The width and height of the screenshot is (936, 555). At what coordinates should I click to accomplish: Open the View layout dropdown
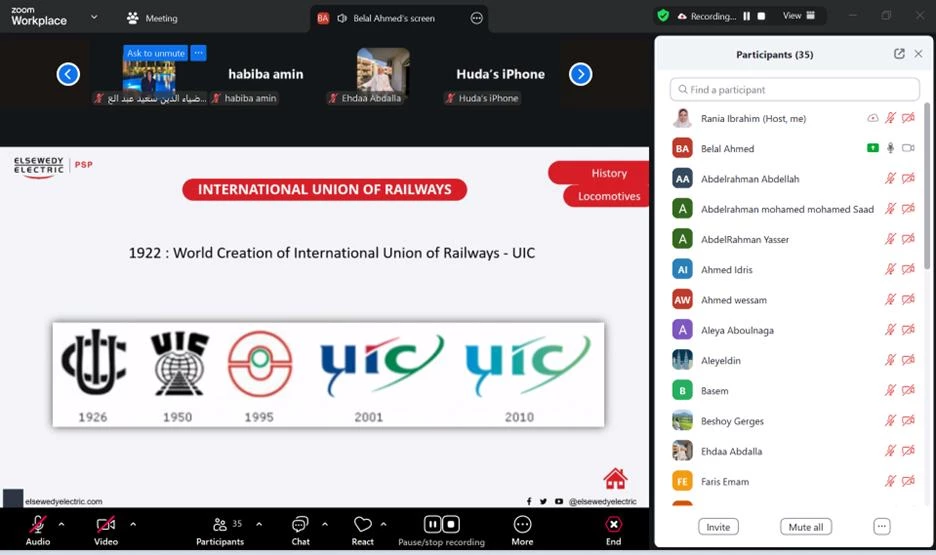pos(799,16)
